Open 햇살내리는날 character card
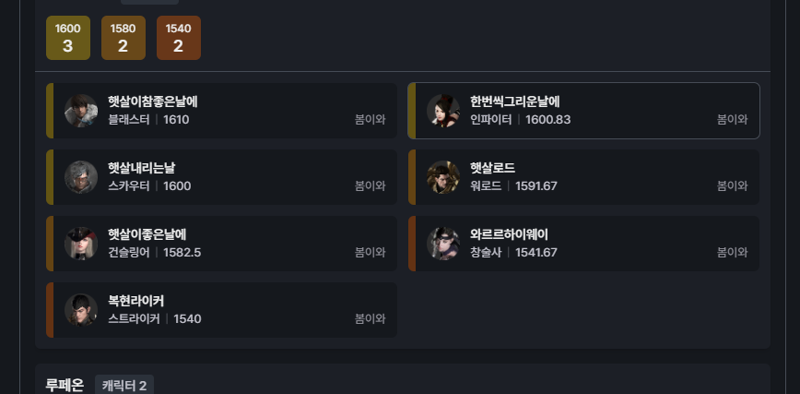Screen dimensions: 800x394 [221, 177]
